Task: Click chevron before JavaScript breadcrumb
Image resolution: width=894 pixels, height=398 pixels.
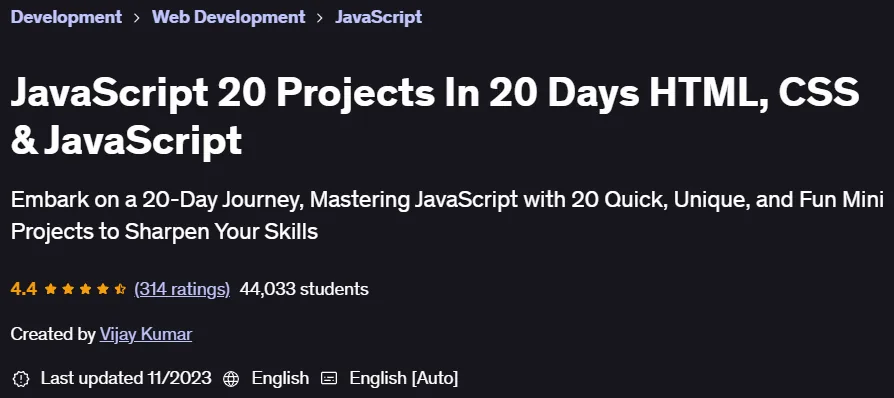Action: (x=320, y=18)
